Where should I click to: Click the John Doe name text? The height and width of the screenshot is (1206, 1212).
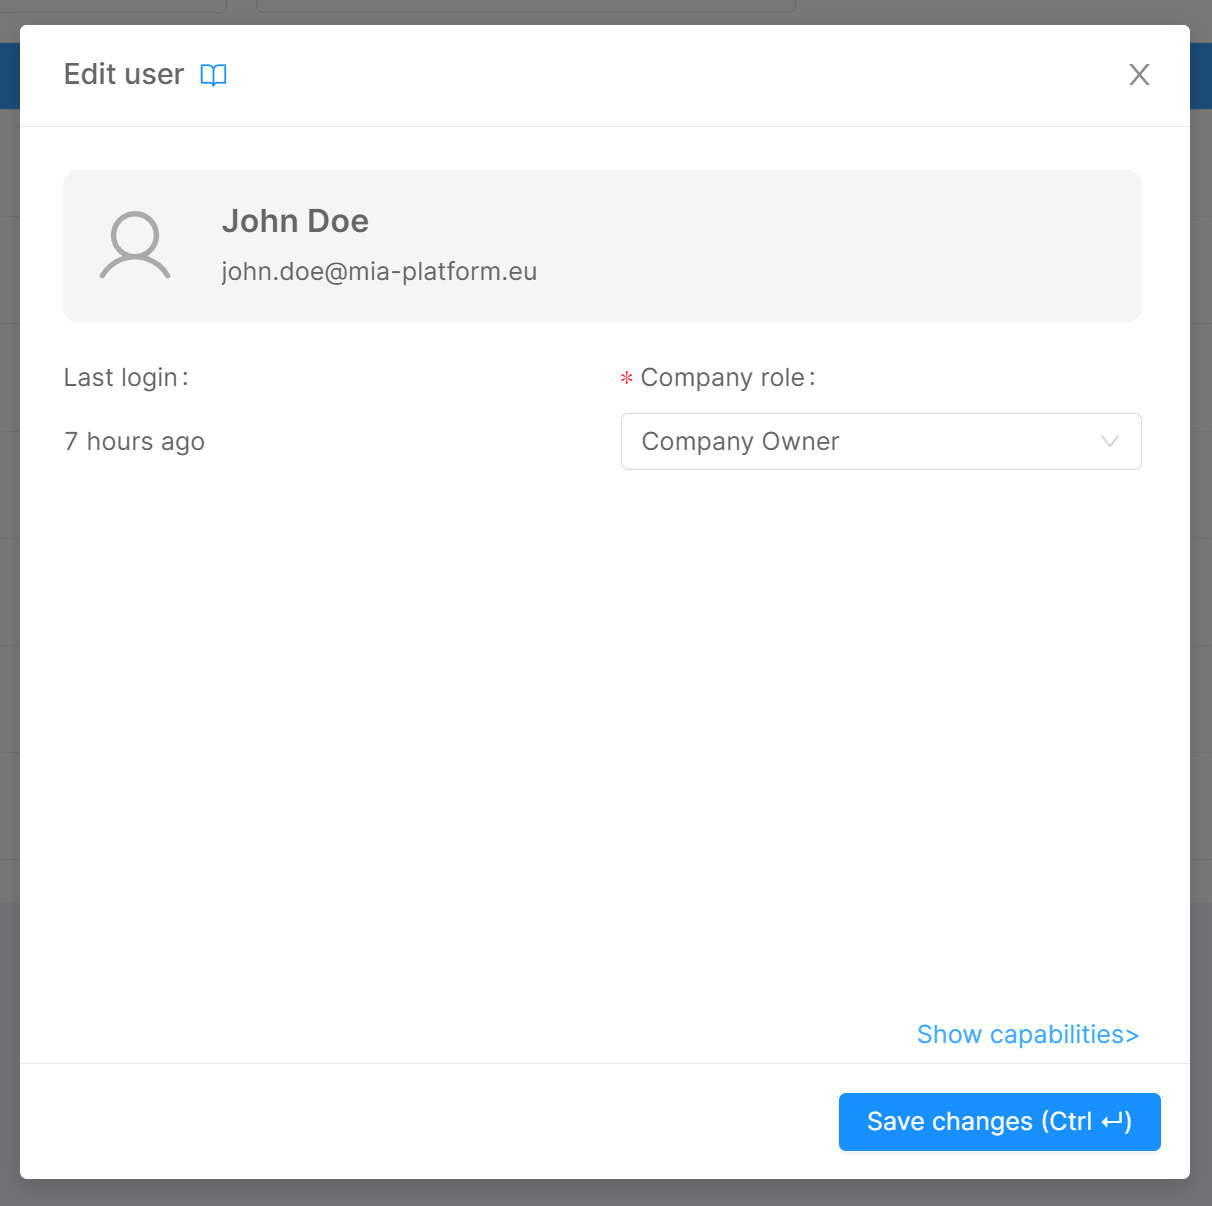pos(295,221)
